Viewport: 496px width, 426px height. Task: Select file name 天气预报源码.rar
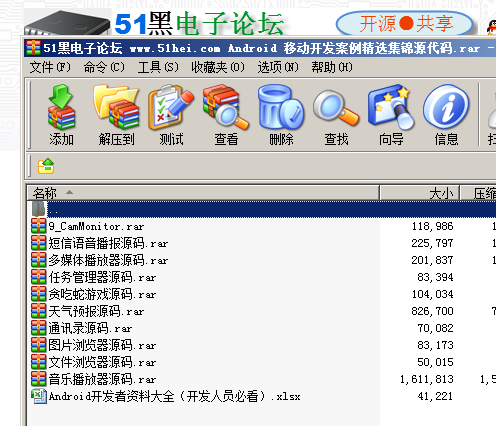(x=96, y=311)
